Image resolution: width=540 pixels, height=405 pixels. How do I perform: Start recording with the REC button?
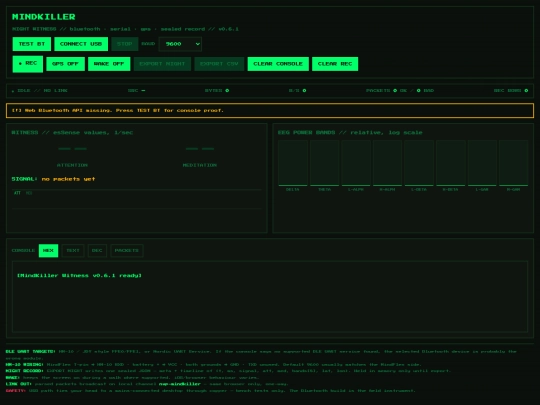click(x=28, y=64)
